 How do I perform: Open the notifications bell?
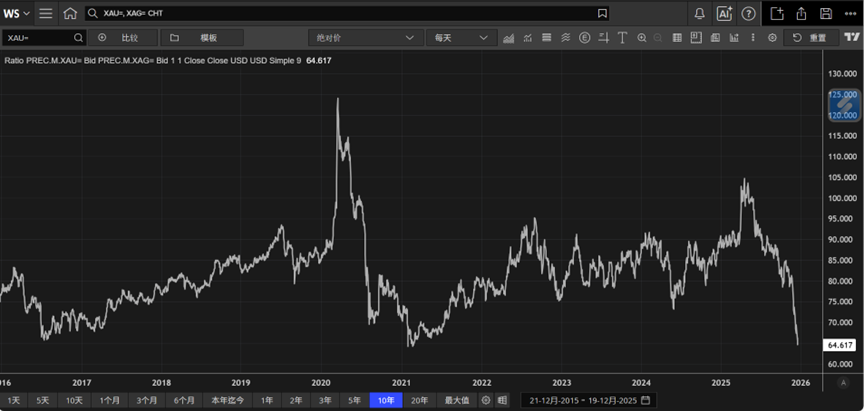click(699, 13)
